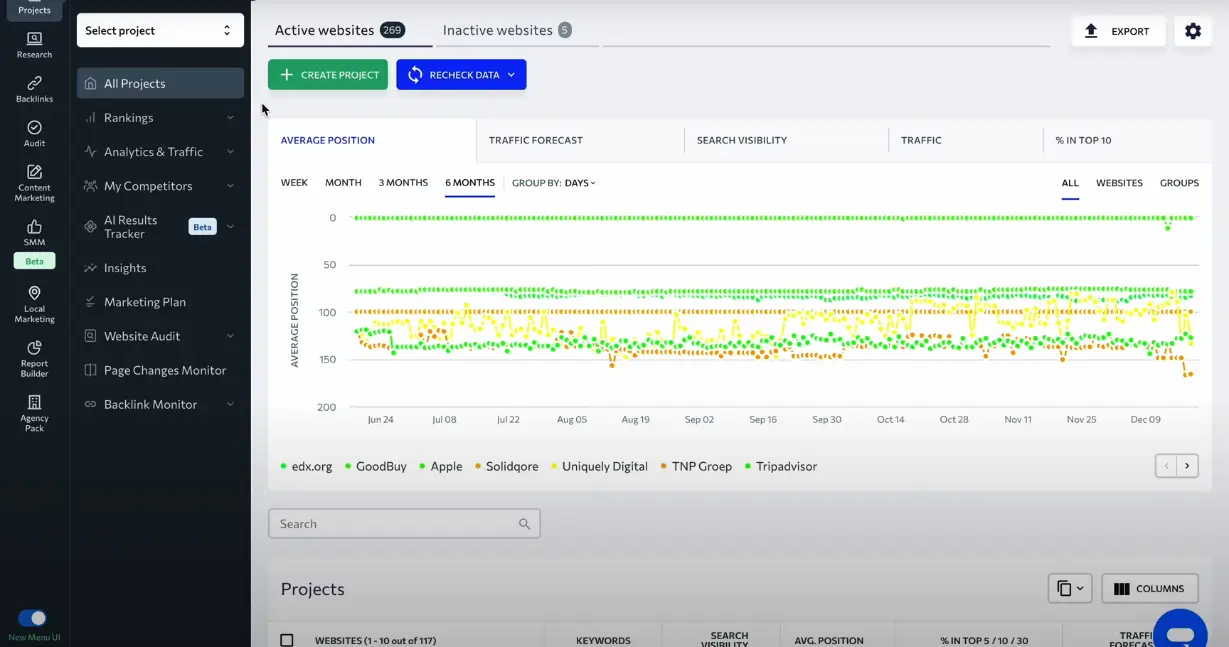Open the settings gear icon
Screen dimensions: 1229x647
(x=1192, y=31)
